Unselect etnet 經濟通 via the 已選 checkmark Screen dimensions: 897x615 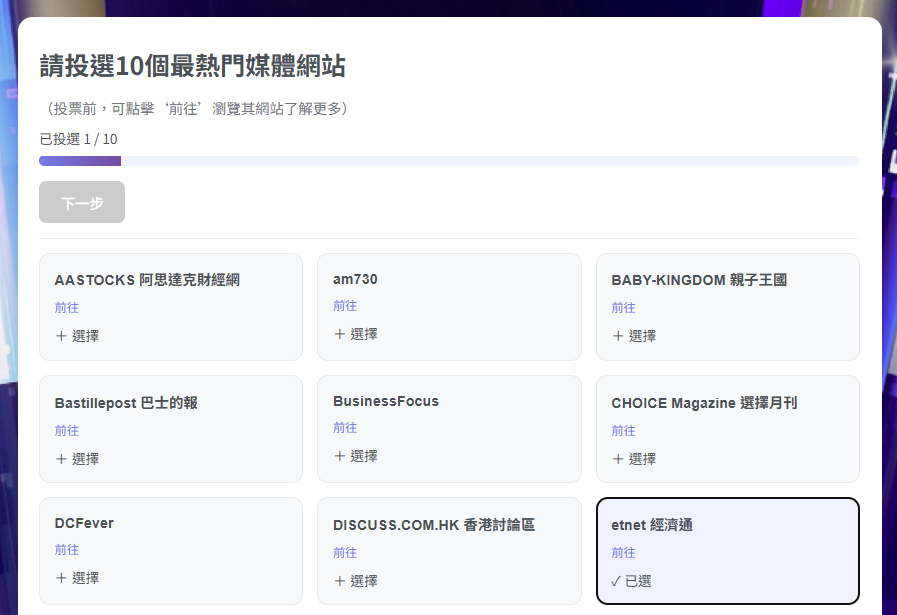point(631,581)
